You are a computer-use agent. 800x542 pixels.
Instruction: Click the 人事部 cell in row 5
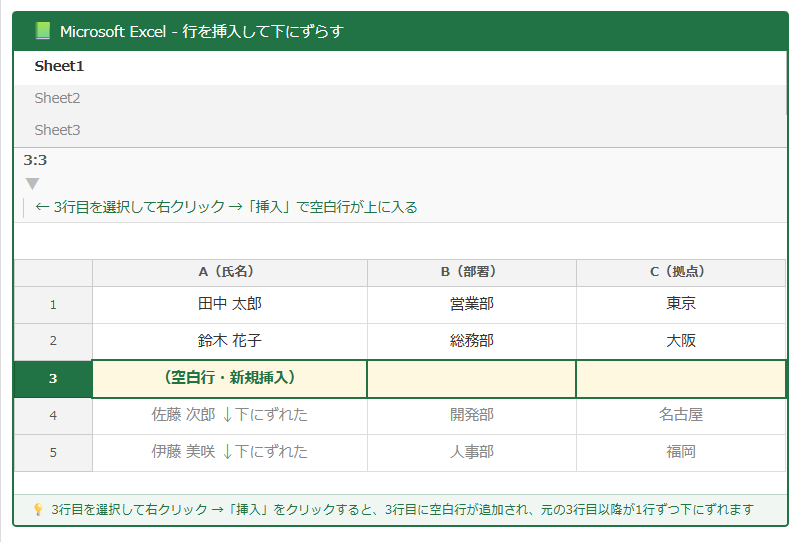[471, 452]
